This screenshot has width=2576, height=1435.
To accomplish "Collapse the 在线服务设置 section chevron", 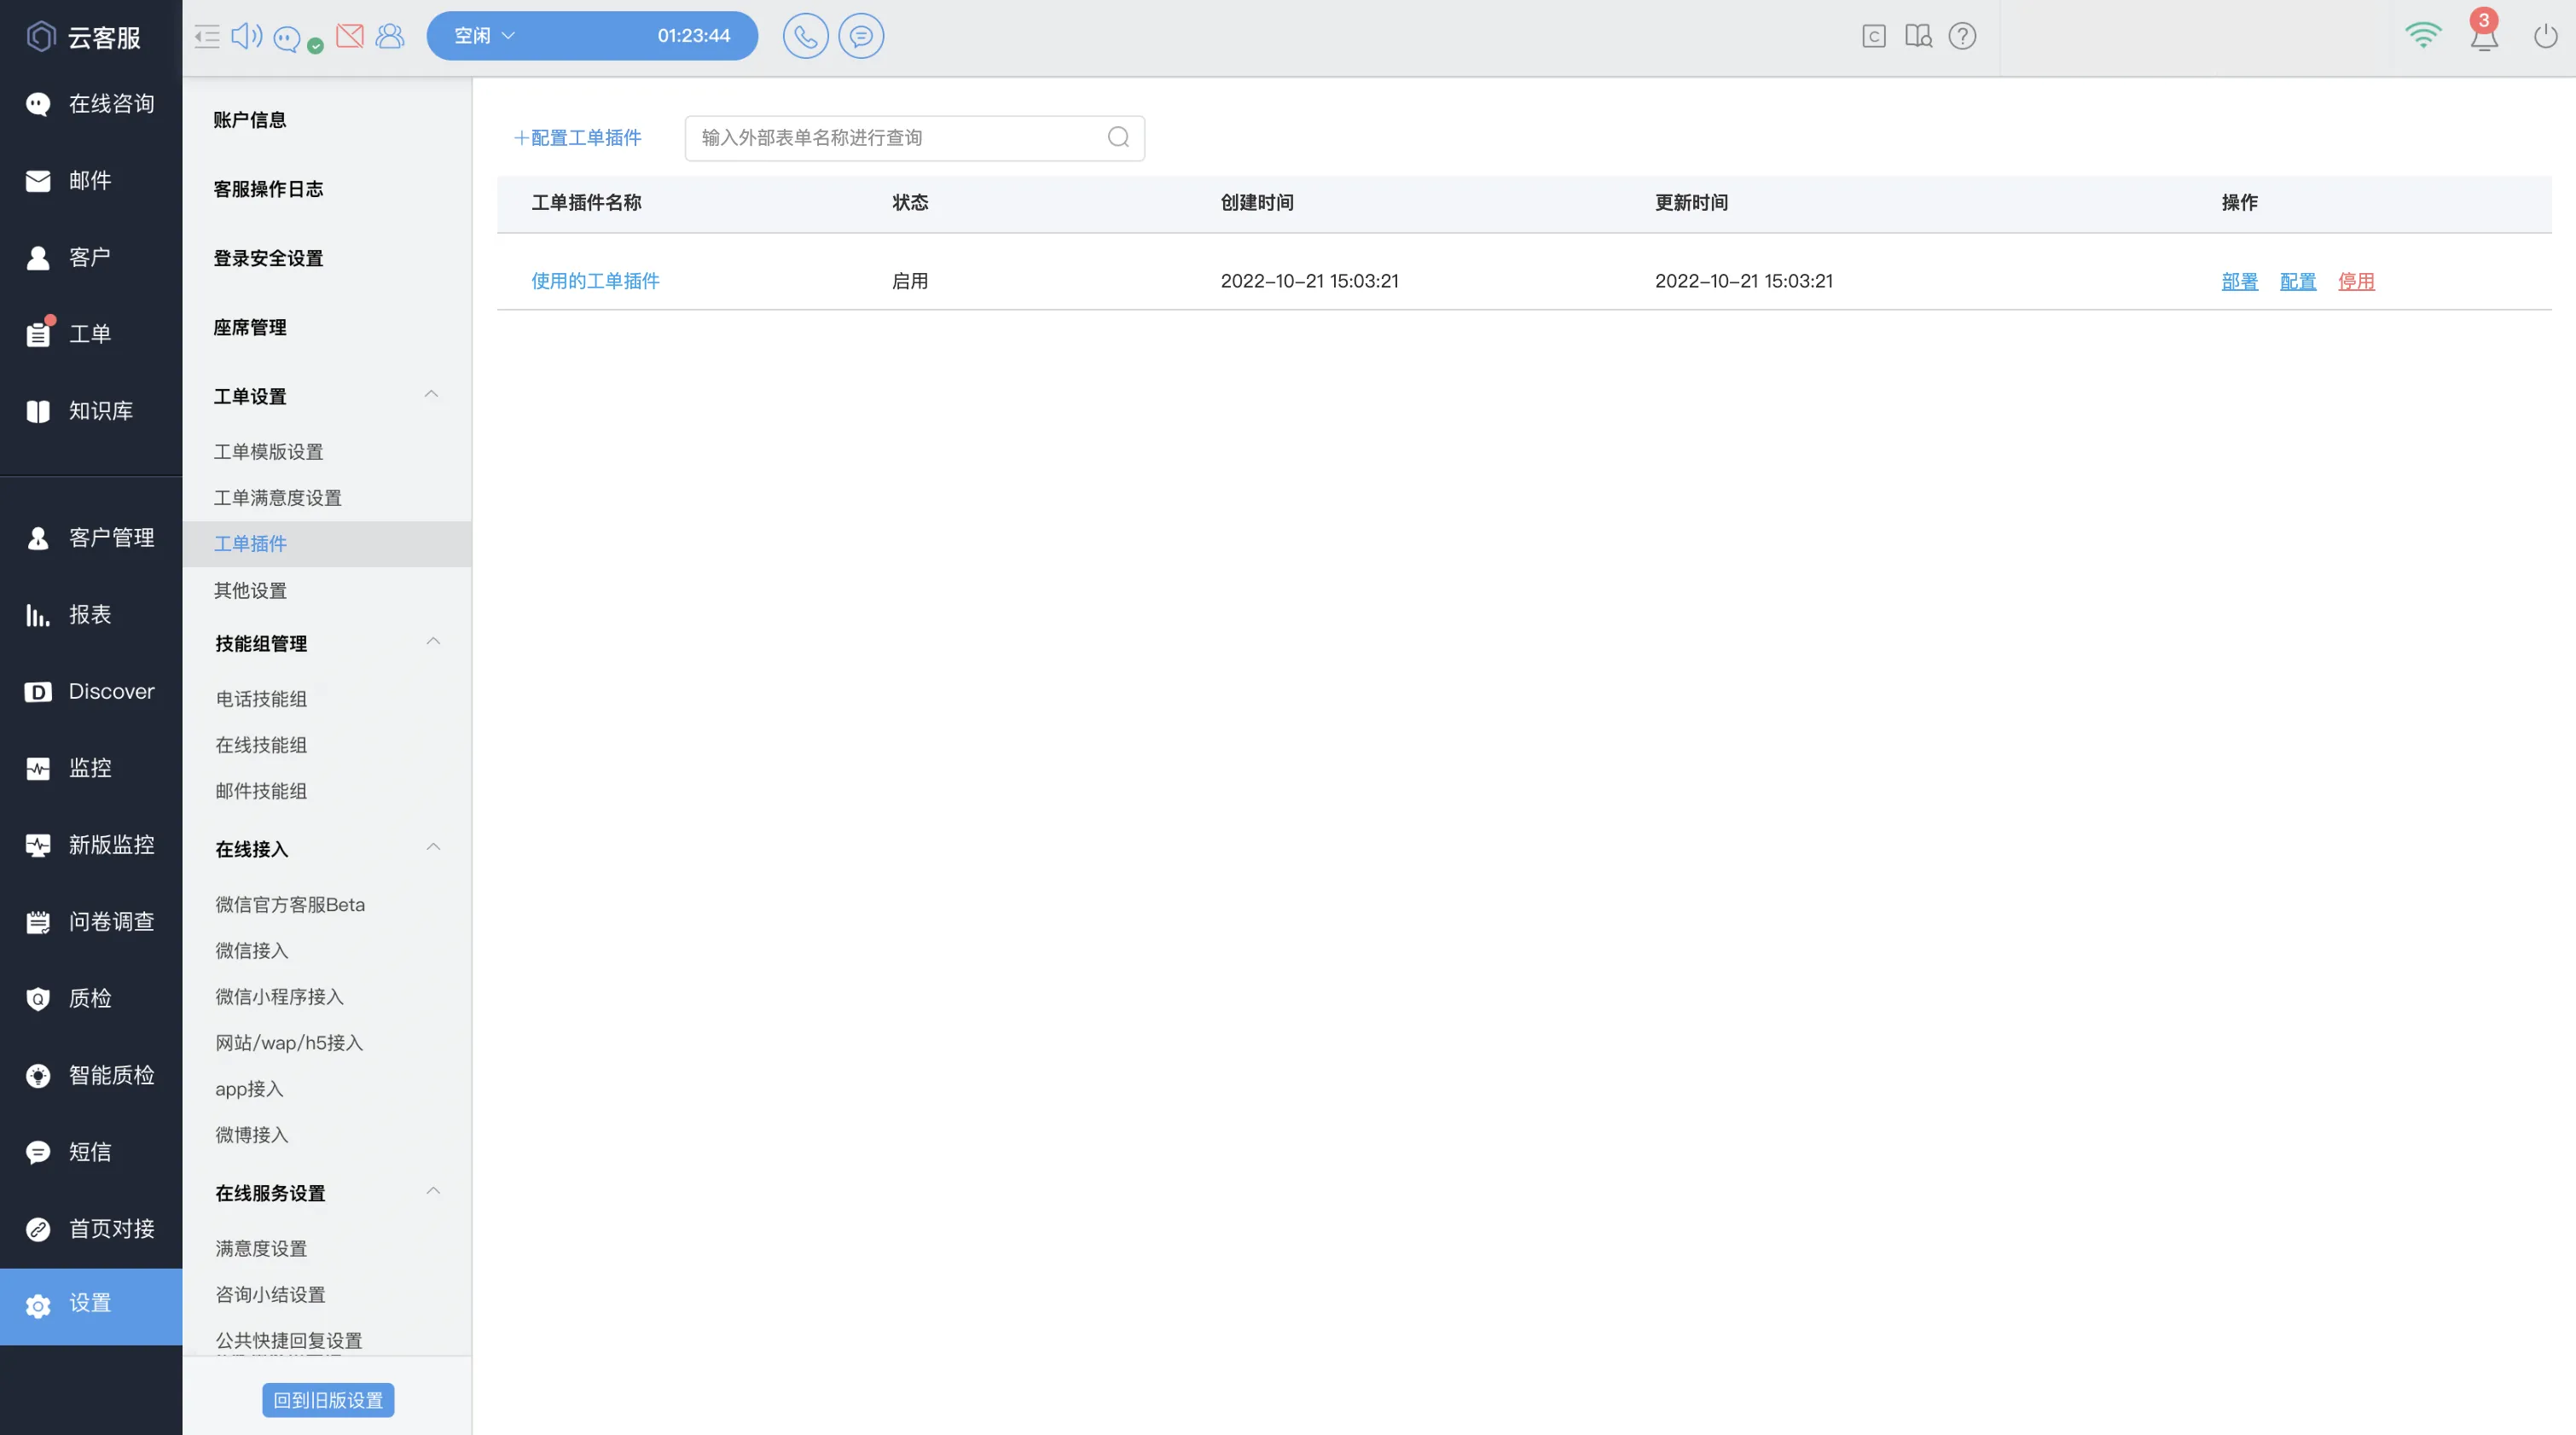I will tap(433, 1191).
